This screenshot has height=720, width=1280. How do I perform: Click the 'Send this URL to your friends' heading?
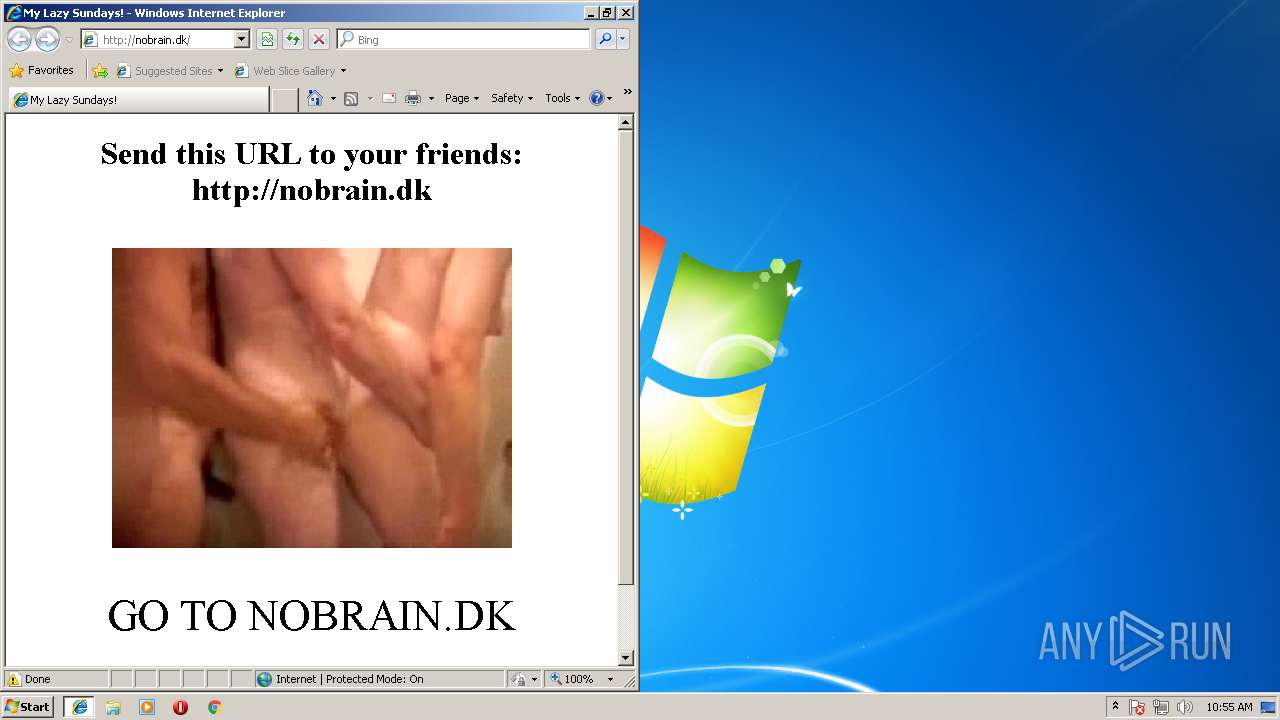(x=311, y=154)
